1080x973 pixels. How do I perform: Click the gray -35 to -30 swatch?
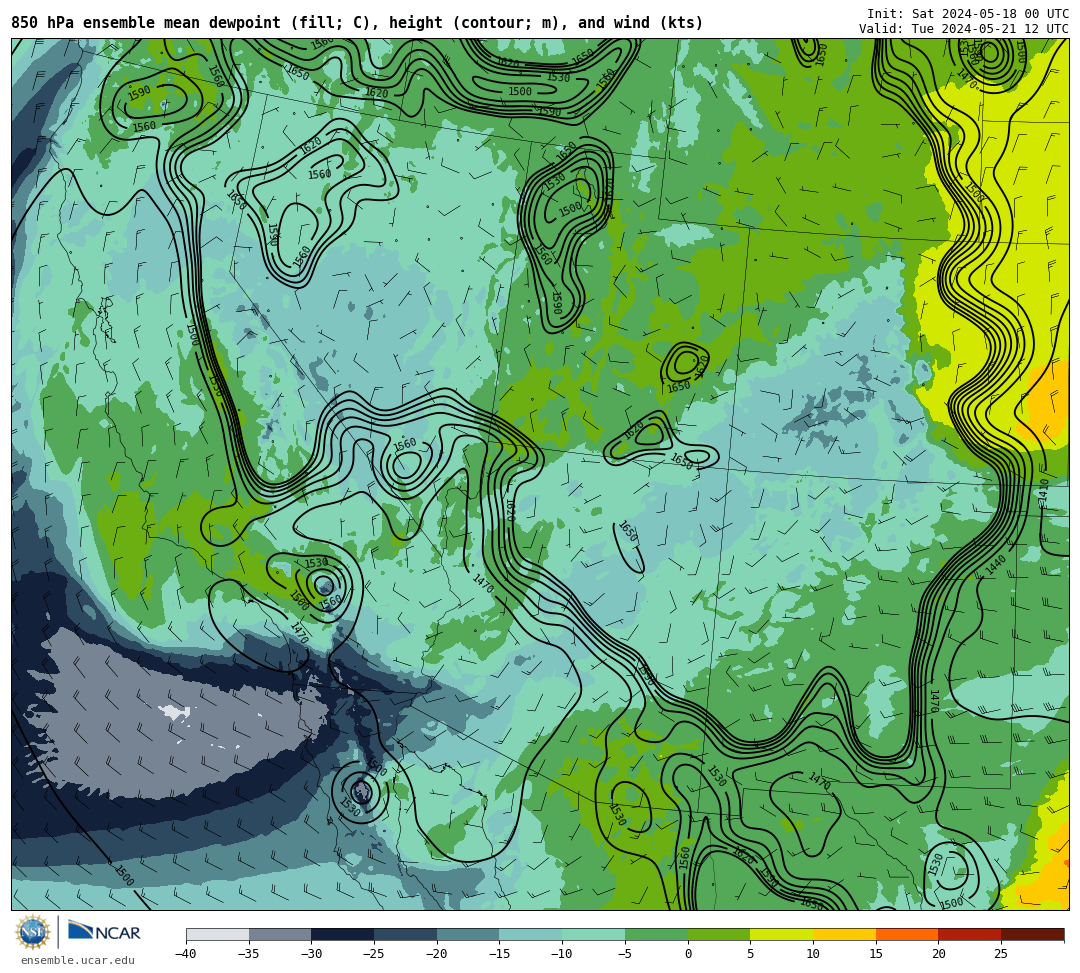click(x=280, y=934)
